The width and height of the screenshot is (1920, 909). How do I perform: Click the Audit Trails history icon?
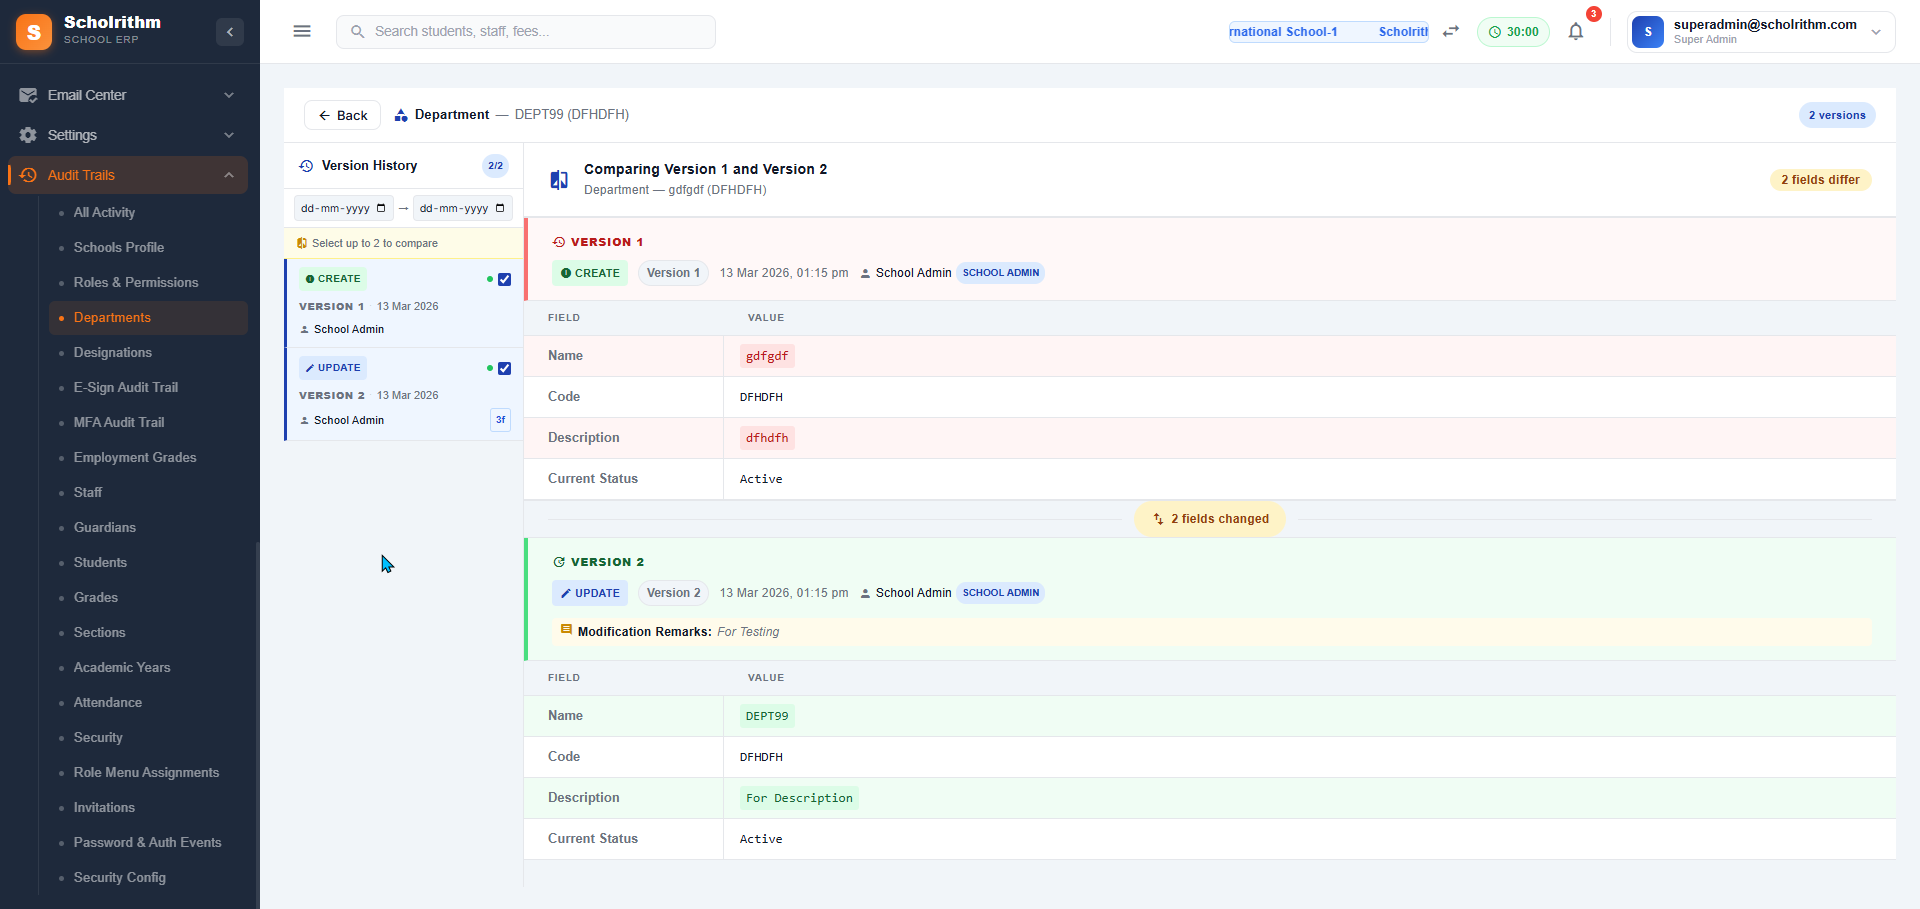click(29, 175)
